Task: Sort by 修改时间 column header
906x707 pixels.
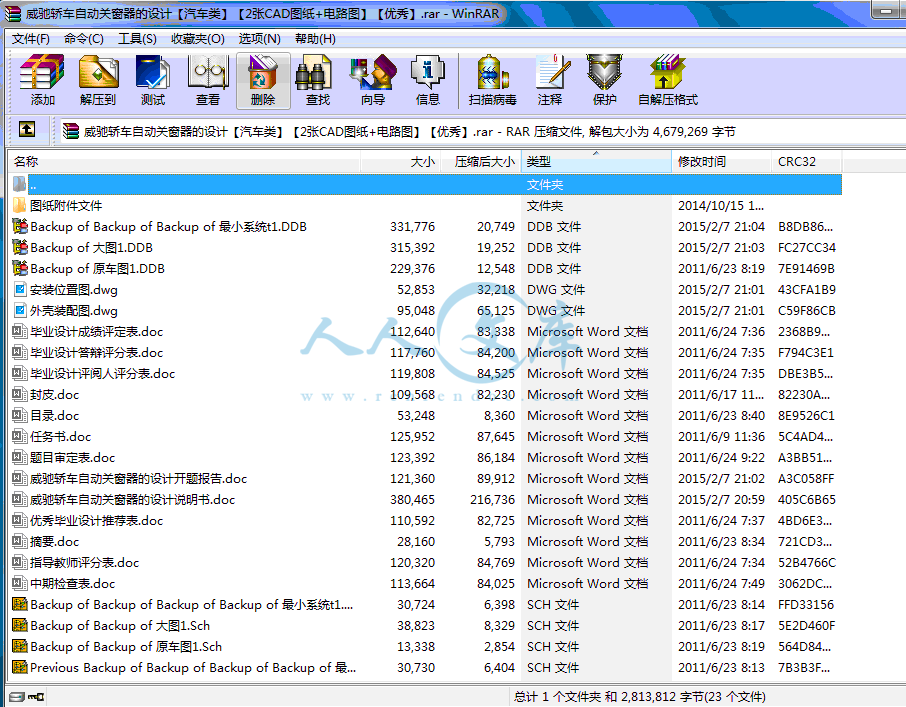Action: (x=722, y=162)
